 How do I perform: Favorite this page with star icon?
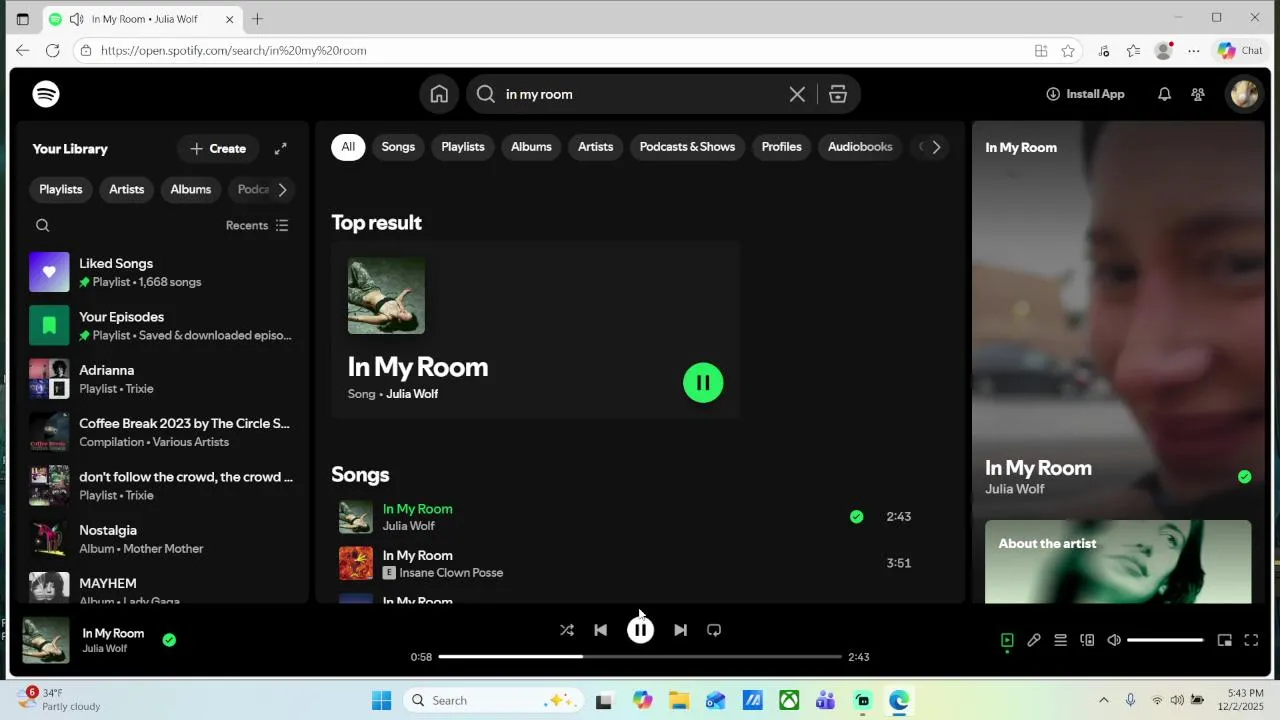1068,50
